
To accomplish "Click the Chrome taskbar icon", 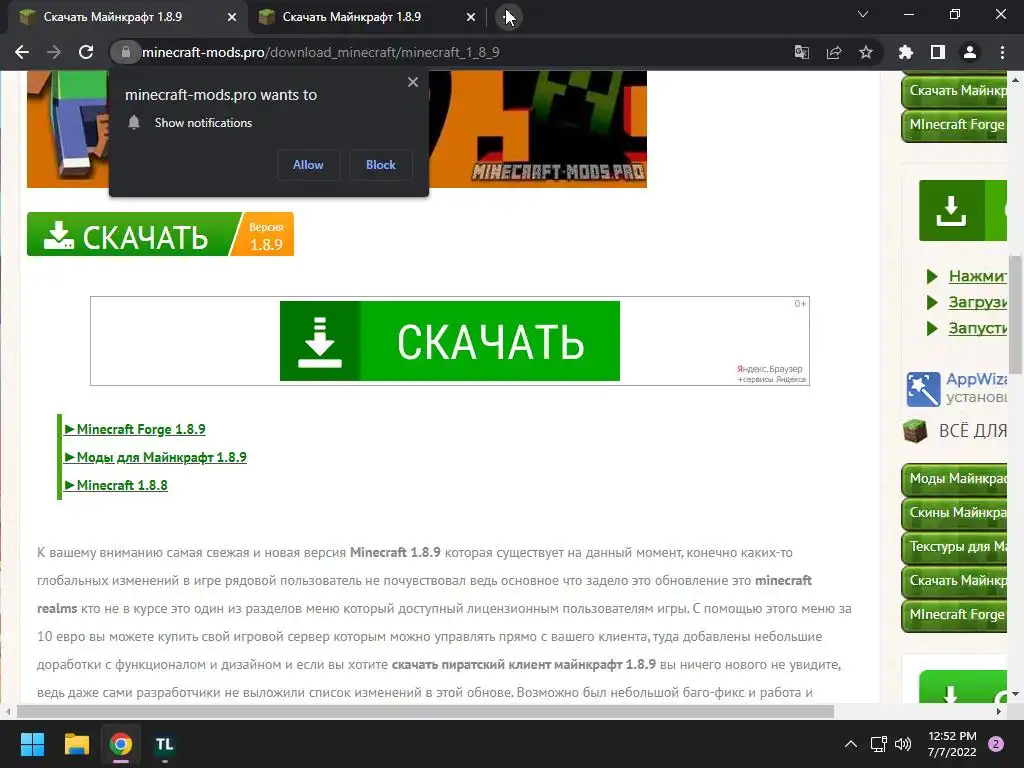I will coord(121,744).
